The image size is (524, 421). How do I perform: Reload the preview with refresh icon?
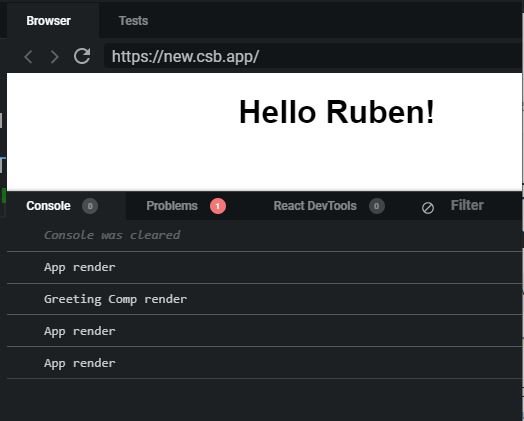82,56
